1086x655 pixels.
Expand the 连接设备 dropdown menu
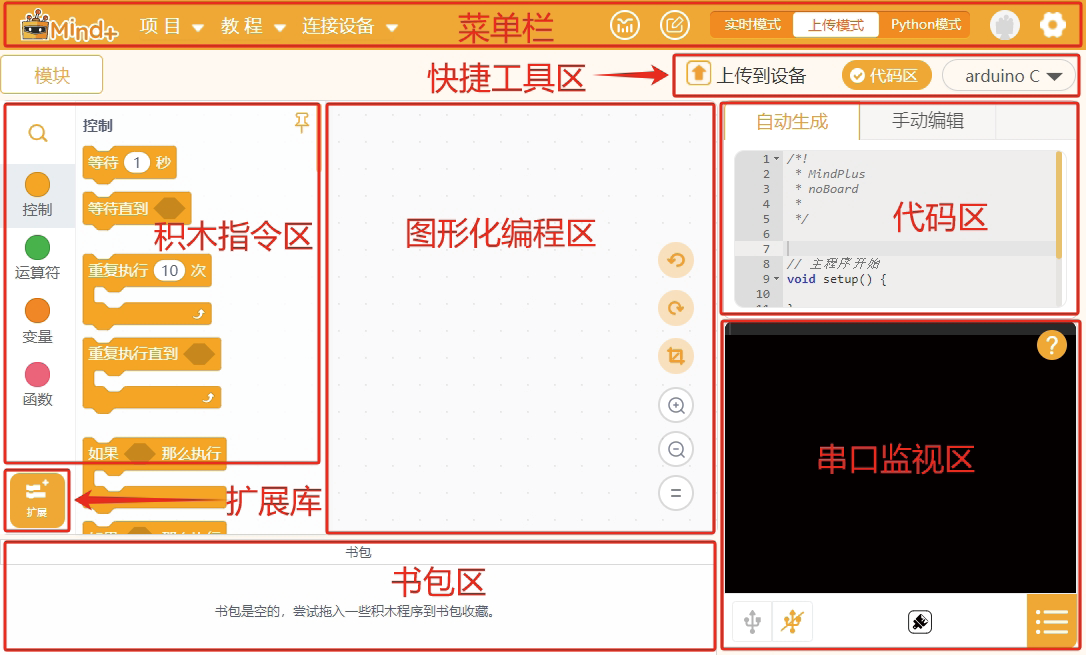[350, 26]
